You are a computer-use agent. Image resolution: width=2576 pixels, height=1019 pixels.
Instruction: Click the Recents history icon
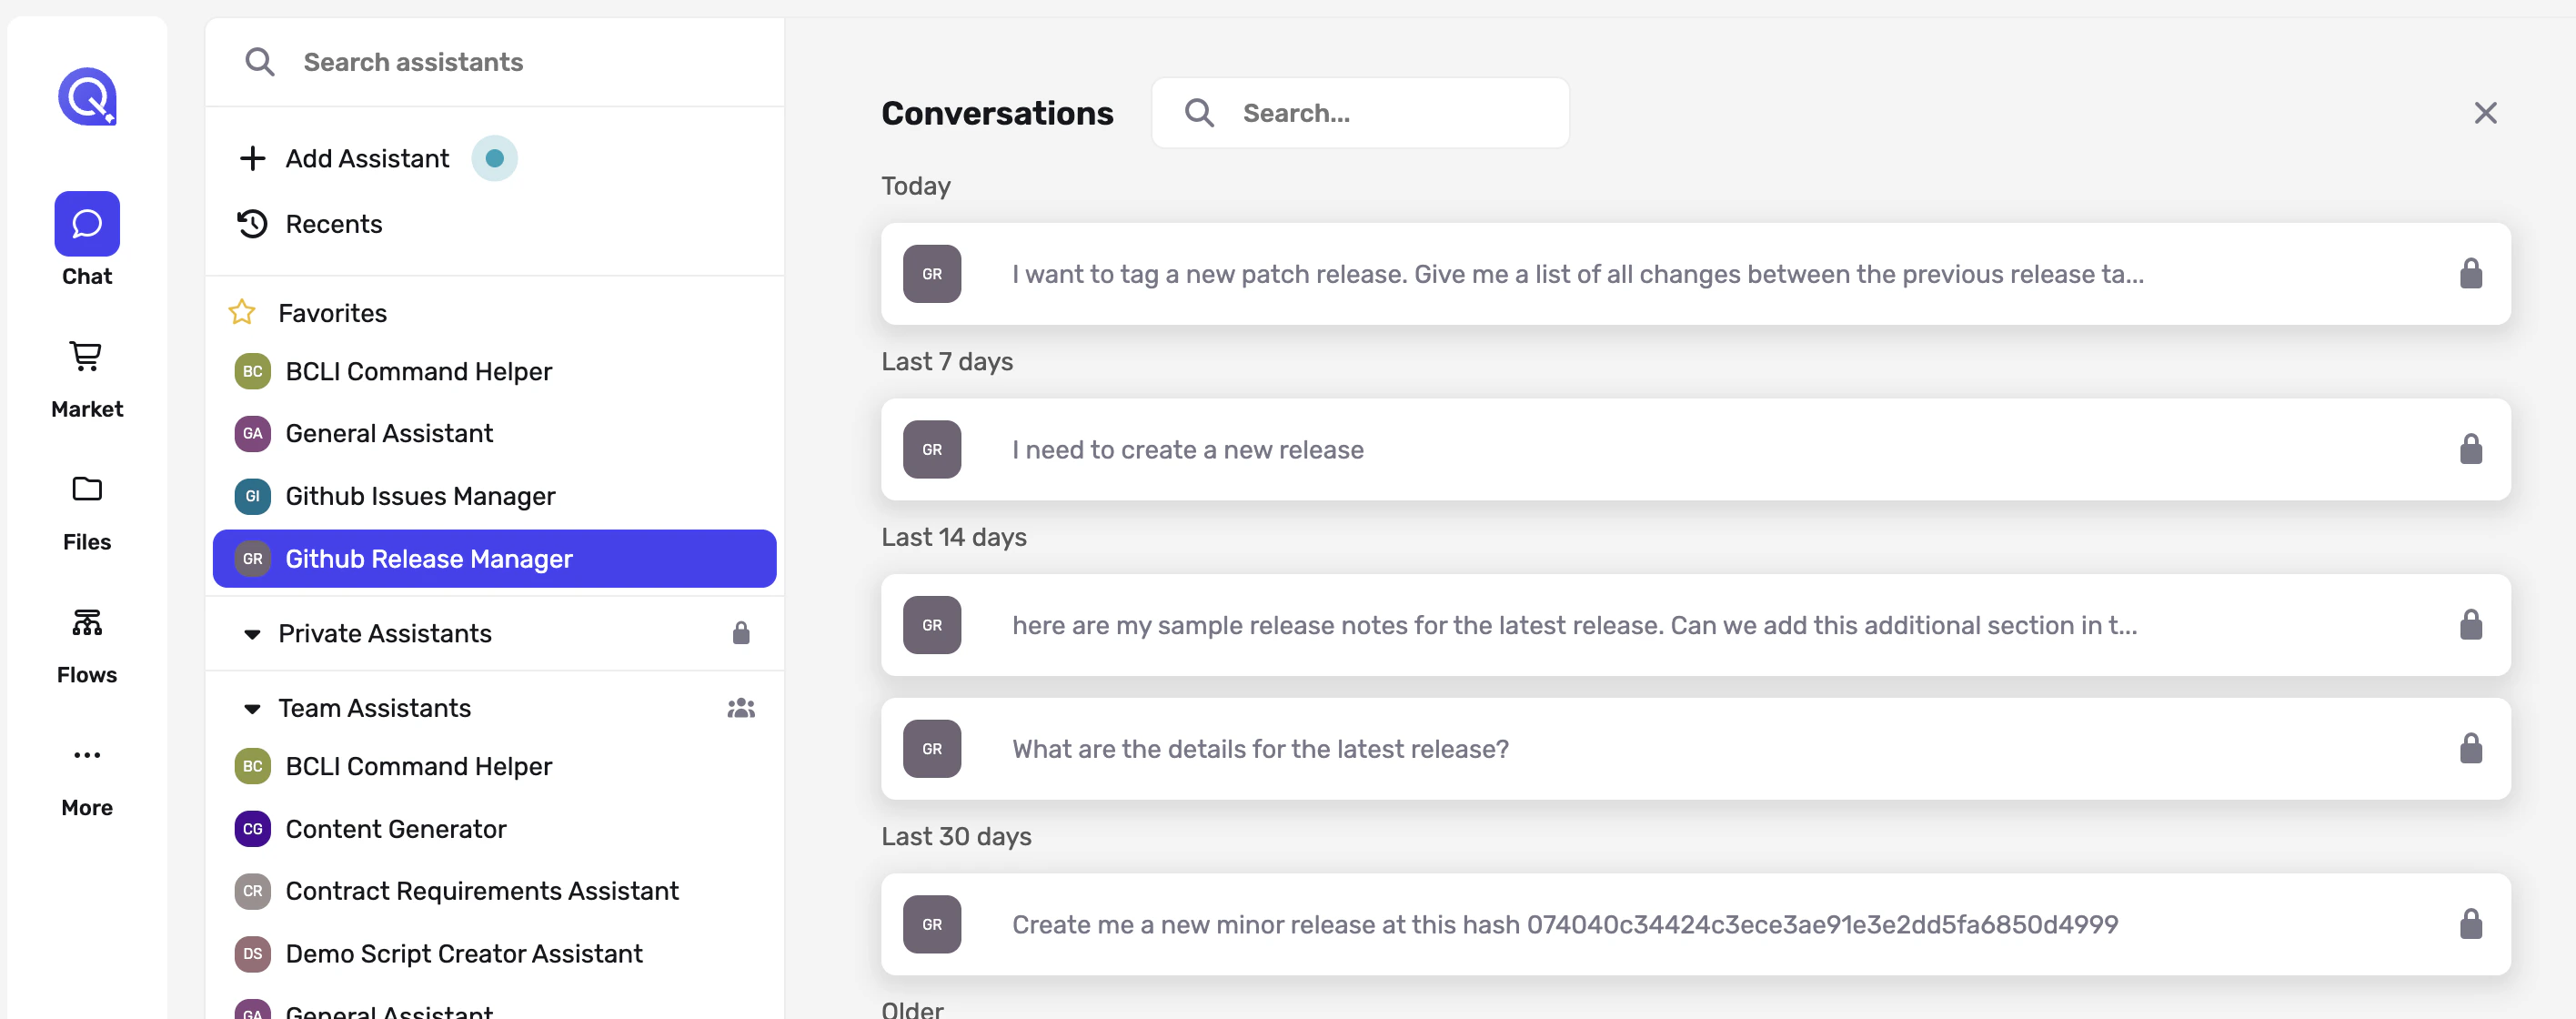[x=252, y=224]
